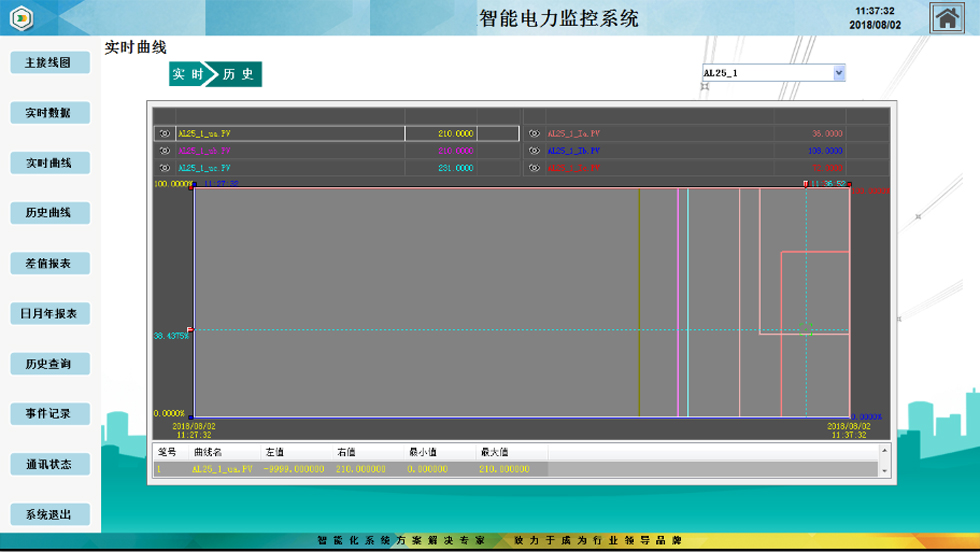Toggle eye icon for the red Ic curve

(x=535, y=168)
